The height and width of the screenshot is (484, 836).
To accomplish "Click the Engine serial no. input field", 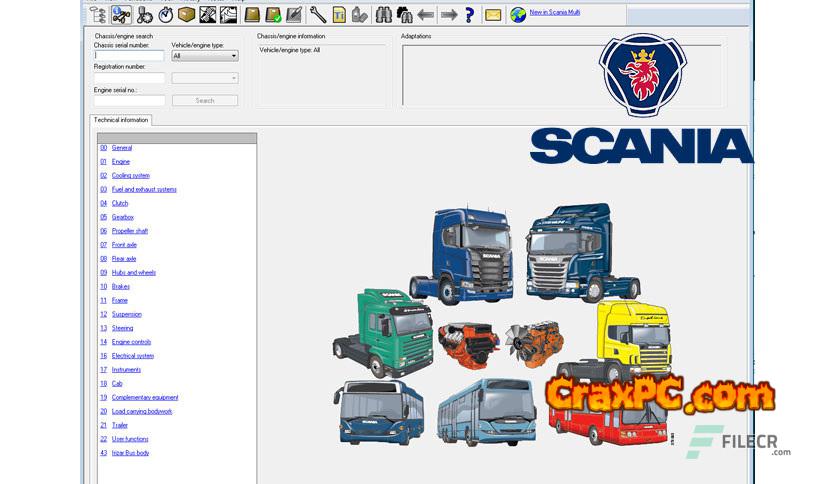I will click(129, 100).
